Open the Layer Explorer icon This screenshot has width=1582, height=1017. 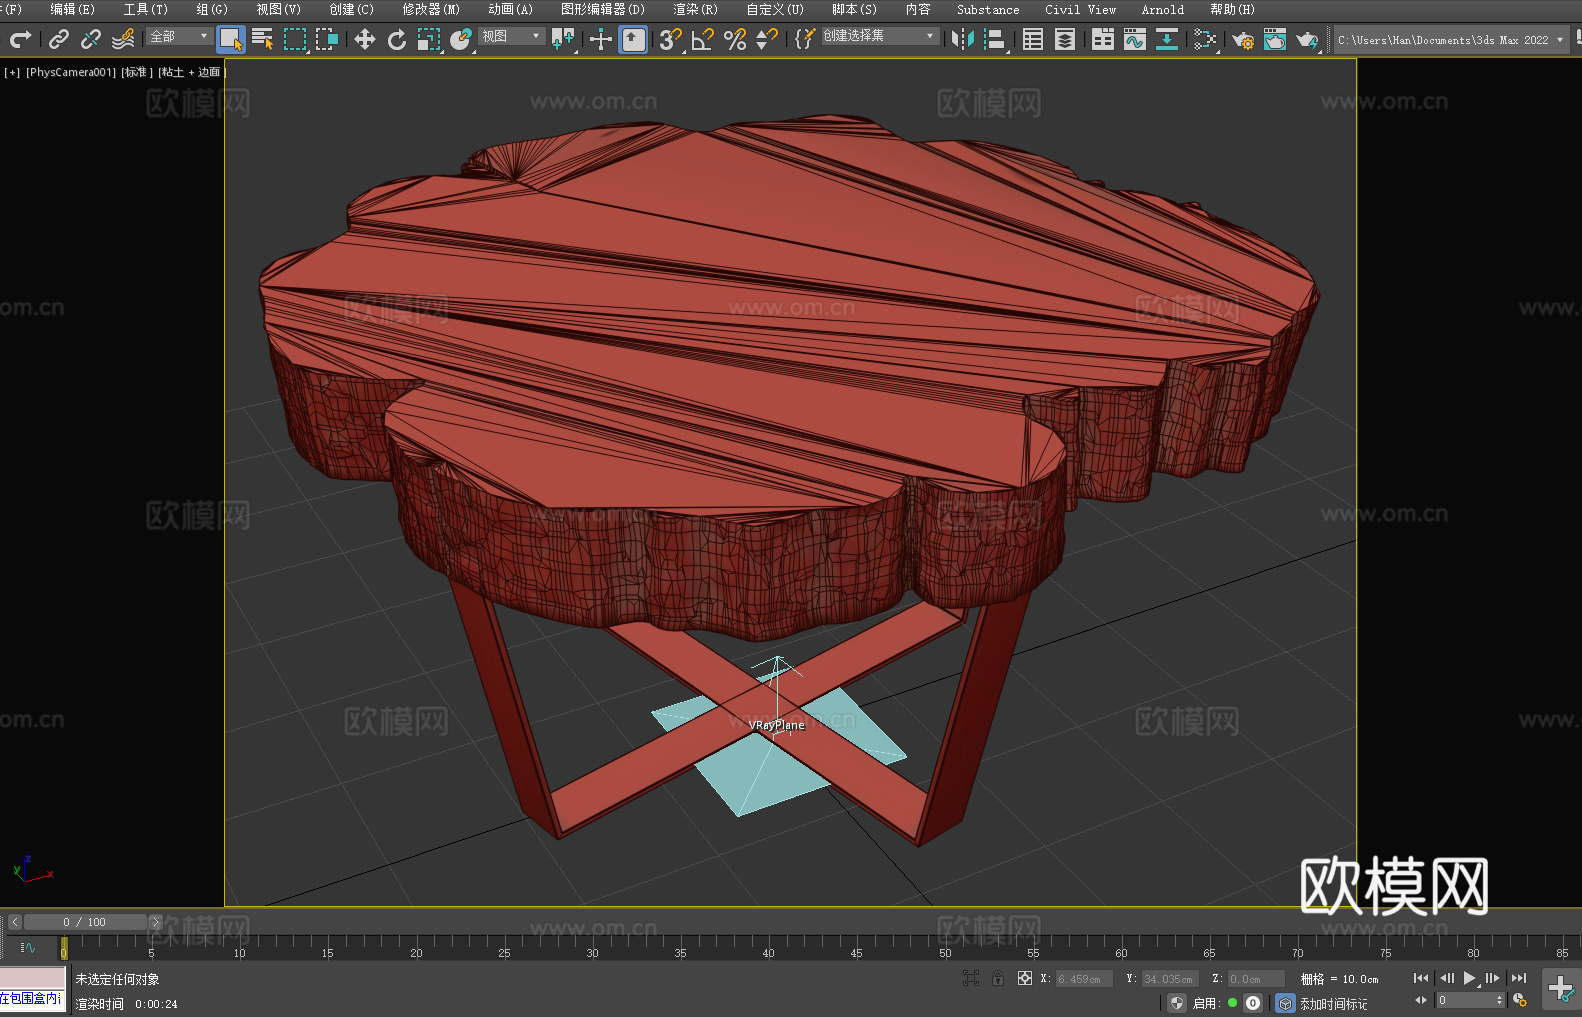click(1065, 39)
